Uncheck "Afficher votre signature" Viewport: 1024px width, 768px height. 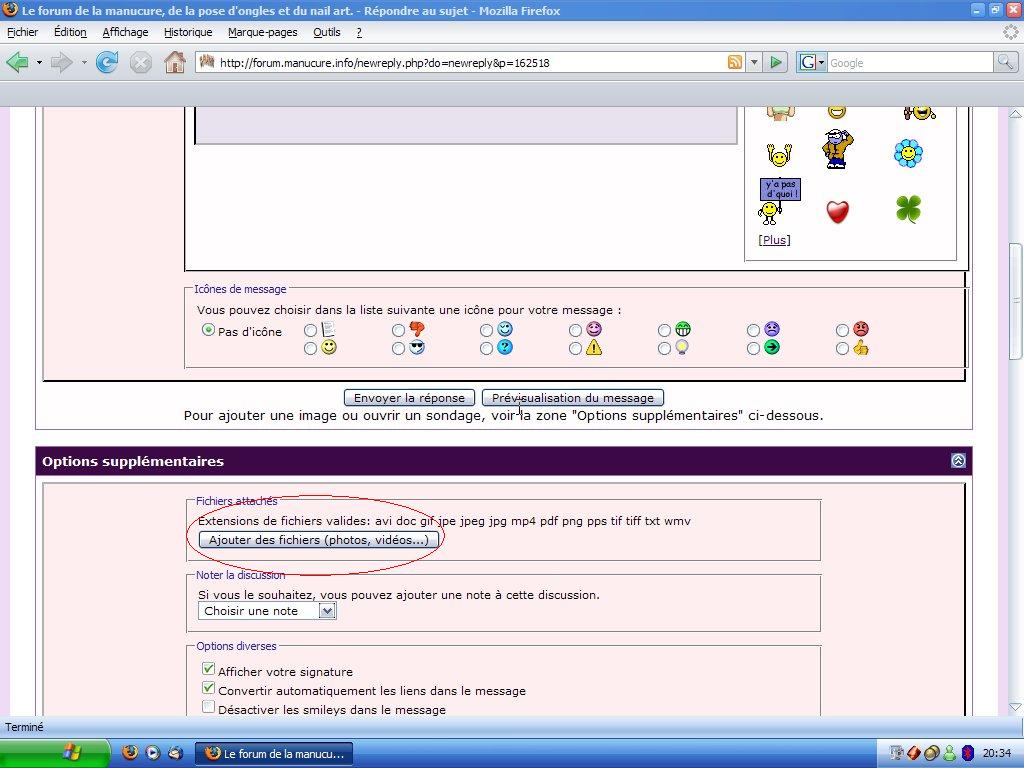point(209,669)
